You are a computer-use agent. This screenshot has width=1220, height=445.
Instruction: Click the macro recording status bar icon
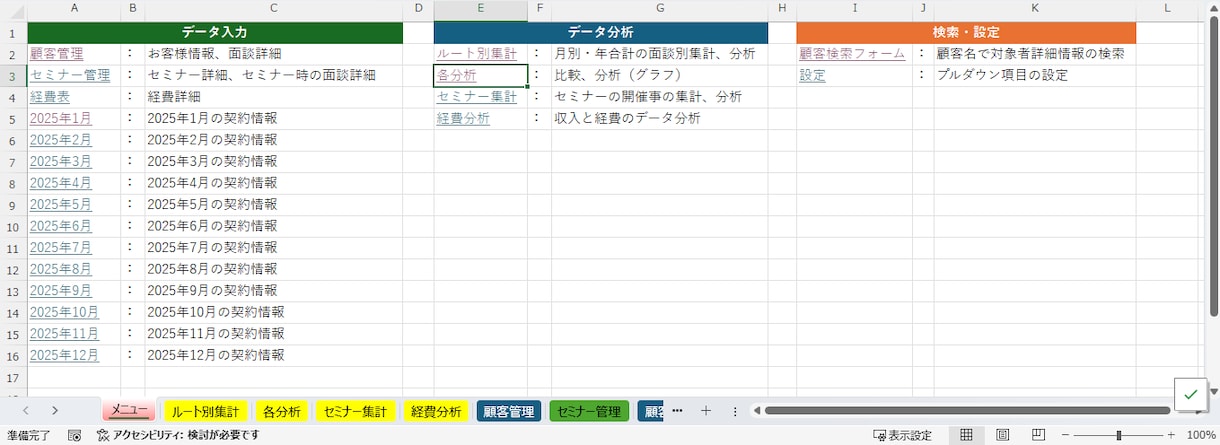click(75, 435)
